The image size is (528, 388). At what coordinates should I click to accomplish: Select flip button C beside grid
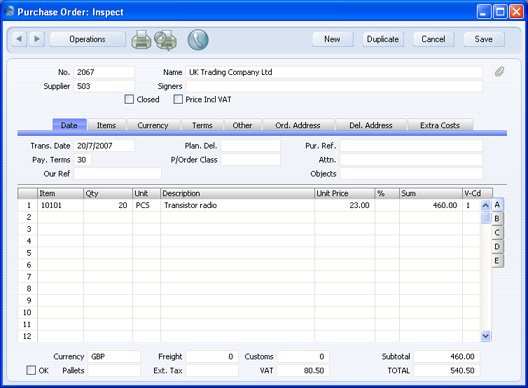click(x=497, y=233)
